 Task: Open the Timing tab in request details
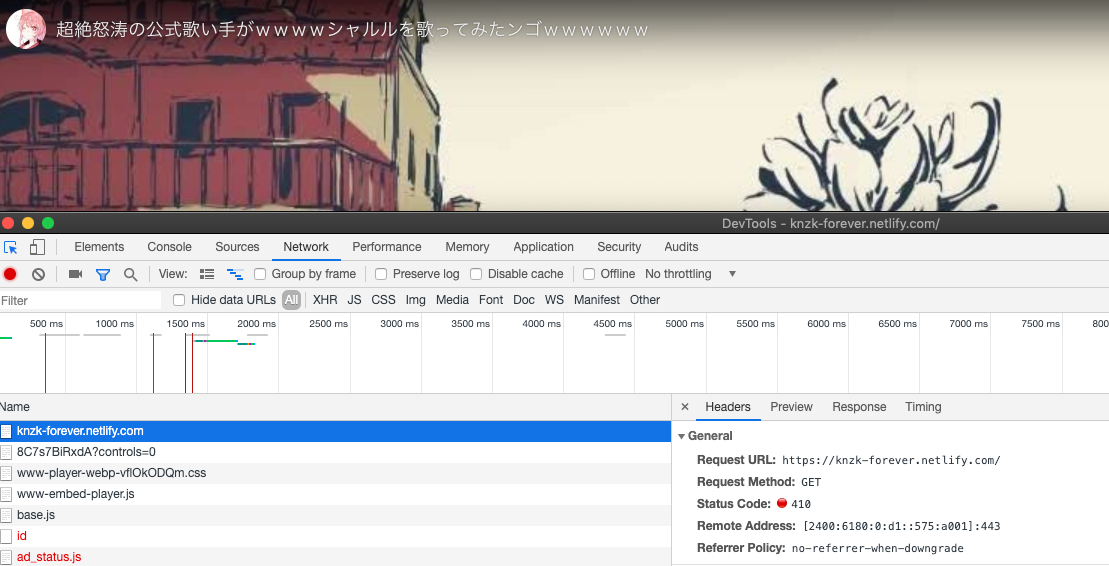[x=922, y=407]
